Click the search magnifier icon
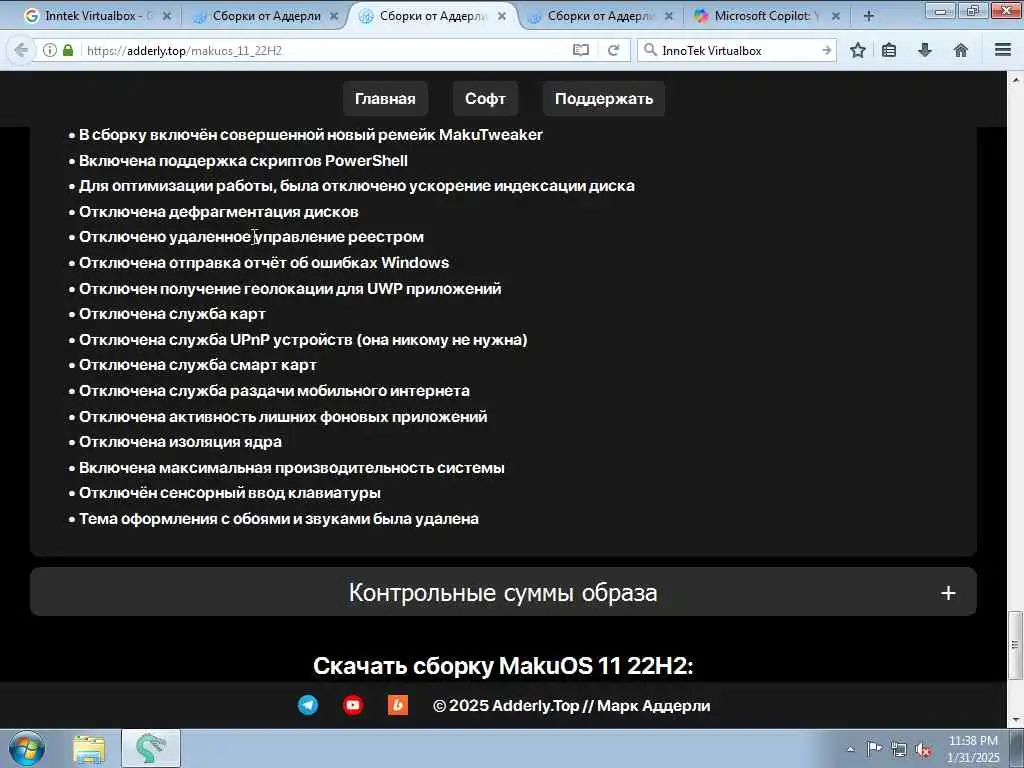This screenshot has width=1024, height=768. pos(650,50)
